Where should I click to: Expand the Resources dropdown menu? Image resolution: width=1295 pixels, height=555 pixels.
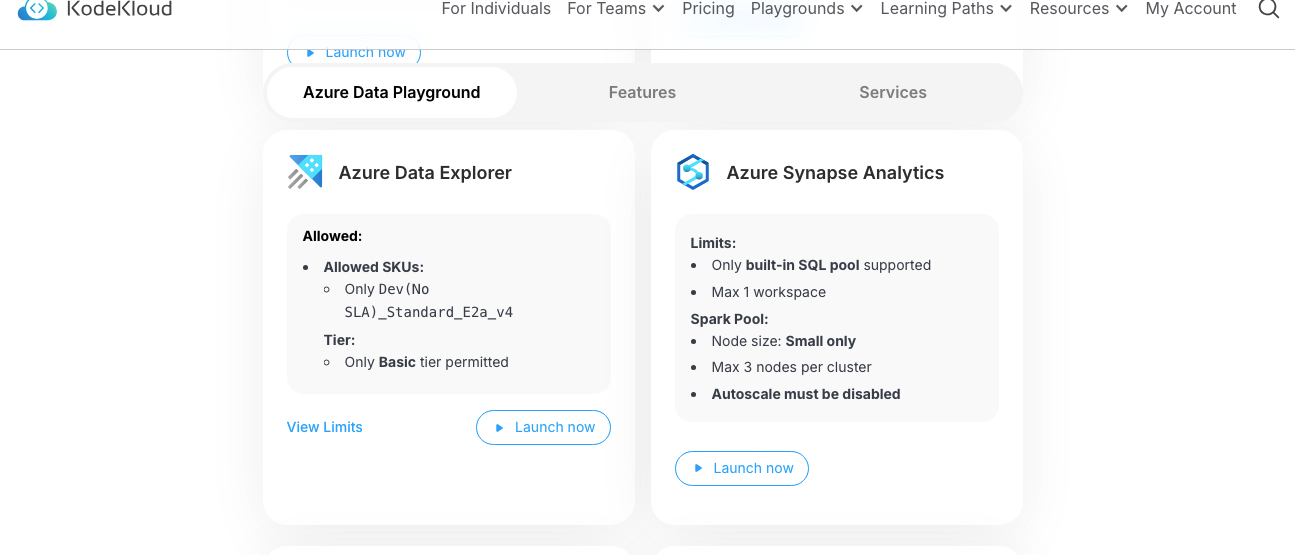pyautogui.click(x=1078, y=9)
